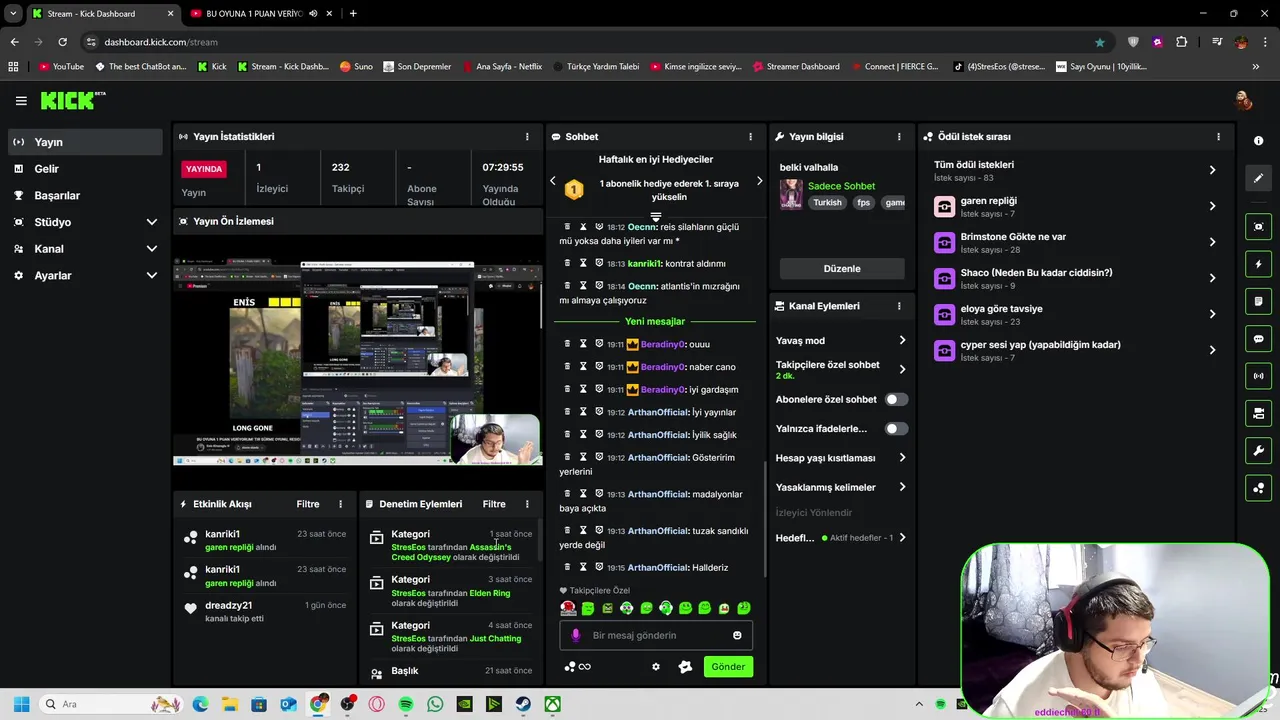Open the Yayın İstatistikleri panel three-dot menu
1280x720 pixels.
pos(527,136)
